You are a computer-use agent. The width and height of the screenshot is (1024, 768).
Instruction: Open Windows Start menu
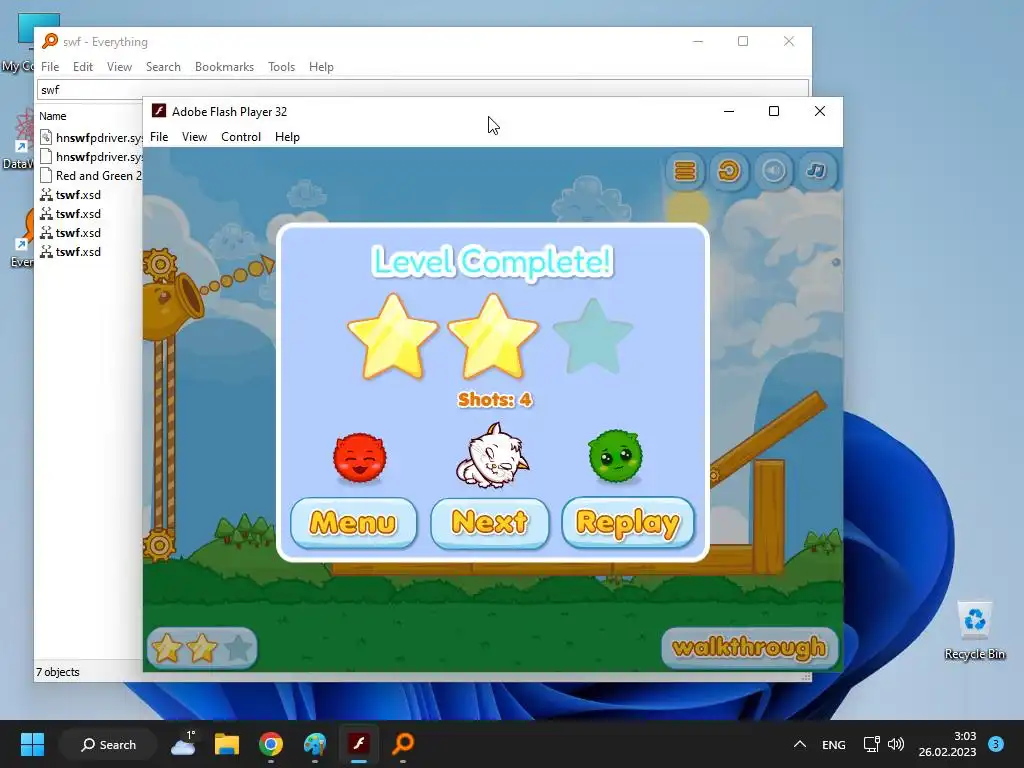32,744
